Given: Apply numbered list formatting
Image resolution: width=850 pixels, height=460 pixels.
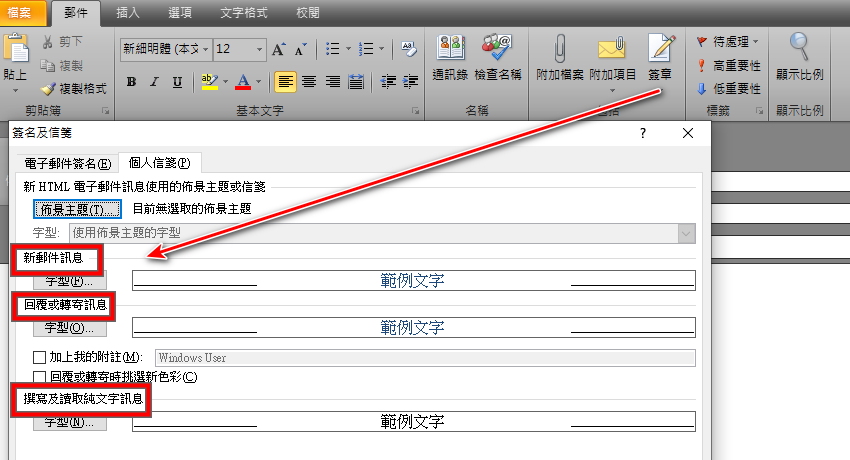Looking at the screenshot, I should (366, 49).
